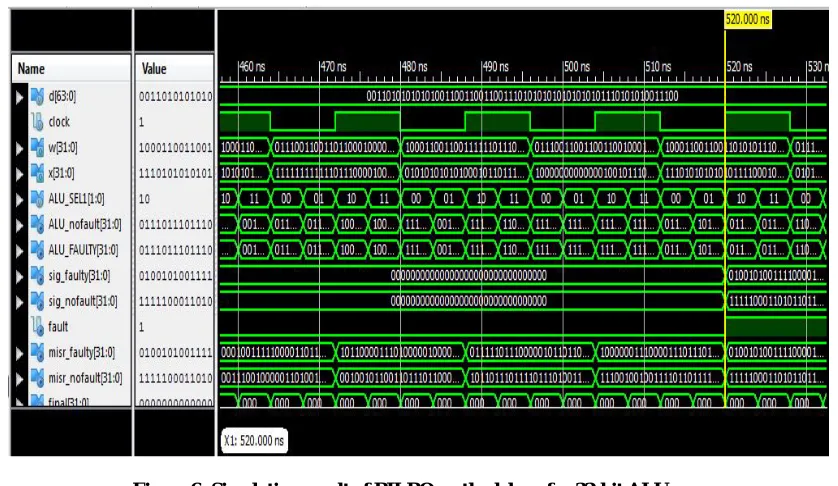
Task: Click the sig_nofault waveform all-zeros segment
Action: coord(469,301)
